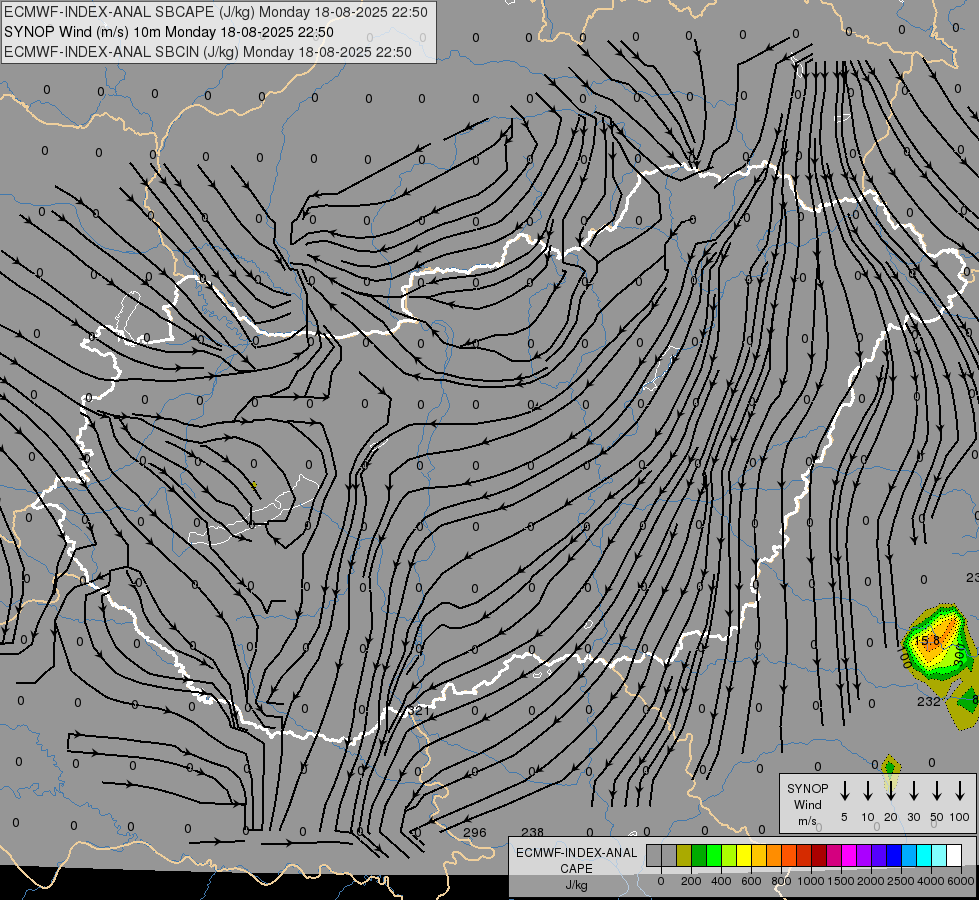
Task: Click the SBCIN header line
Action: point(208,52)
